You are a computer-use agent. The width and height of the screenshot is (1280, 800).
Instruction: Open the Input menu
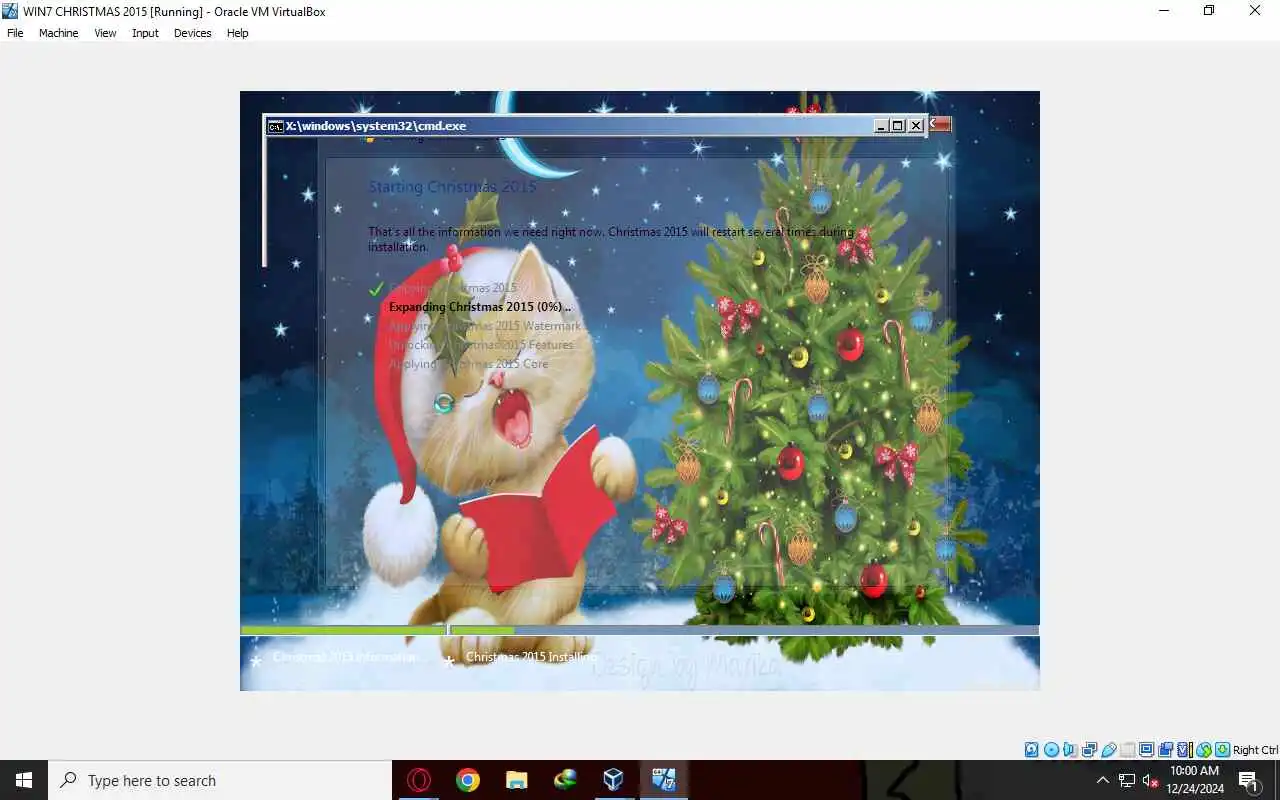(x=145, y=33)
